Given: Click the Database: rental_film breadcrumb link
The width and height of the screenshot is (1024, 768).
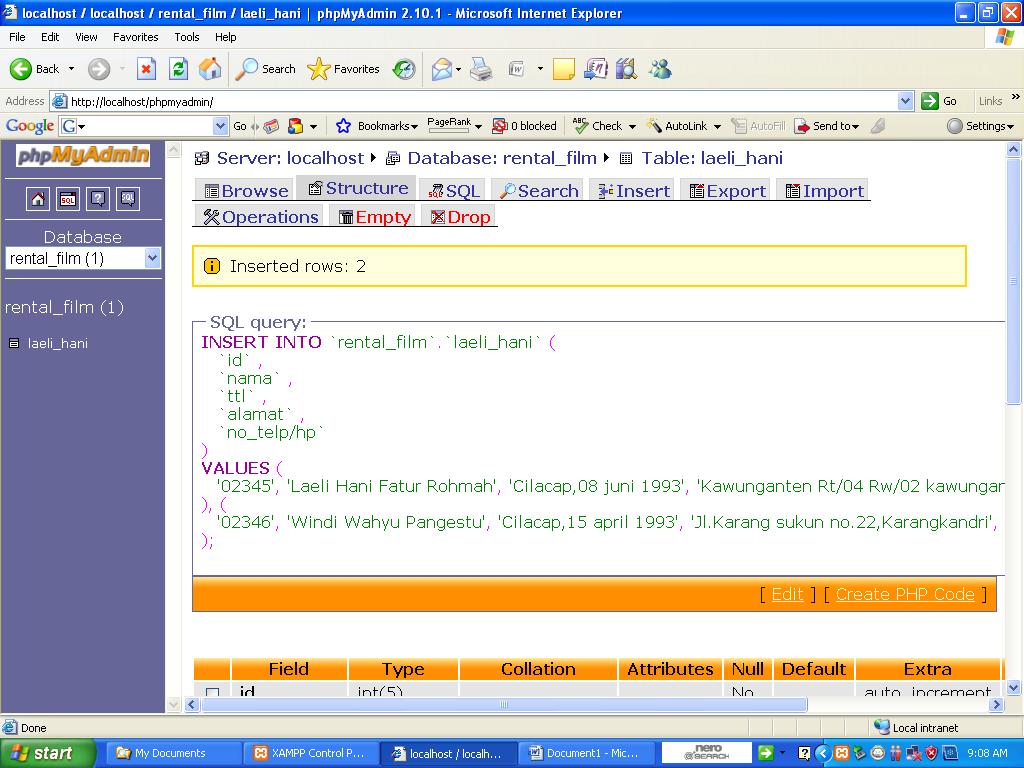Looking at the screenshot, I should (x=502, y=158).
